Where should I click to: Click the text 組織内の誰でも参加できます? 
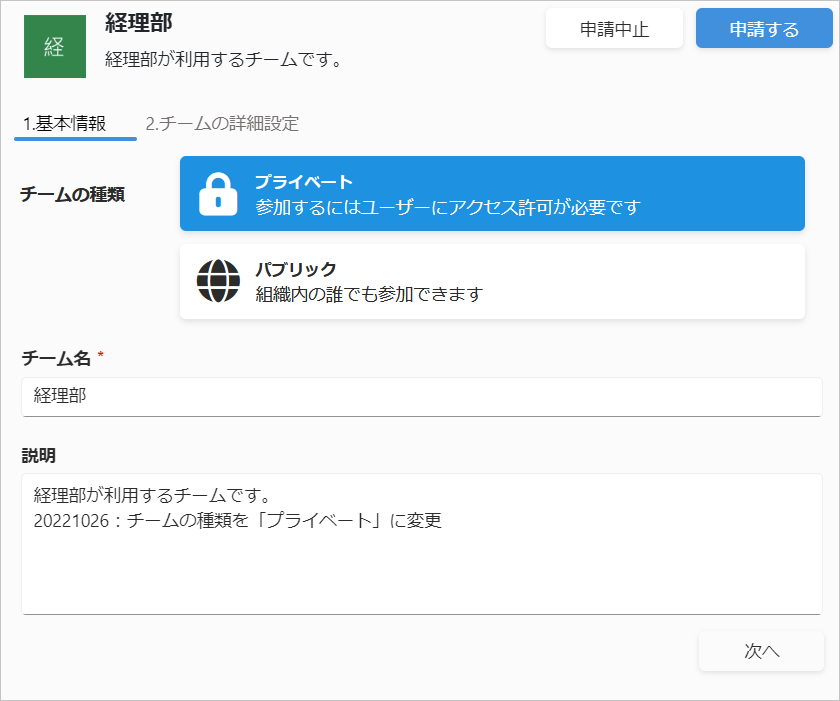coord(369,294)
